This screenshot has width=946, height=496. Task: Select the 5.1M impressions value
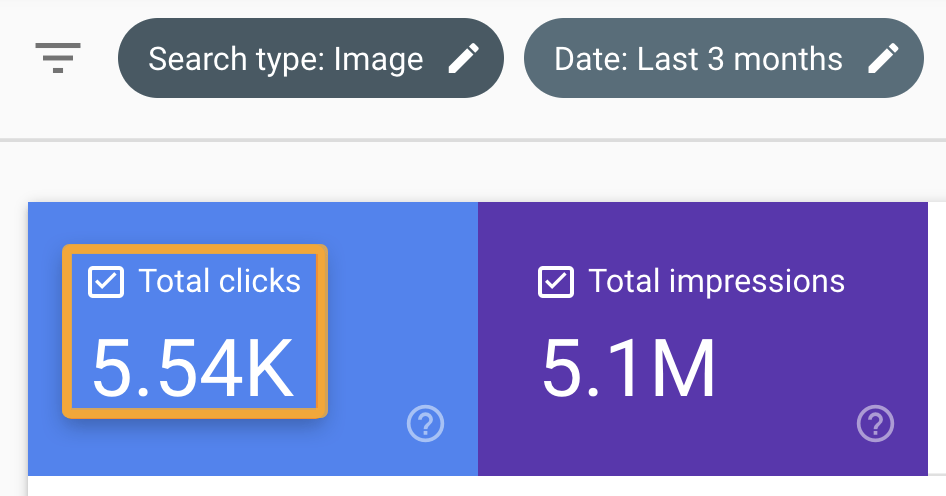pyautogui.click(x=629, y=368)
